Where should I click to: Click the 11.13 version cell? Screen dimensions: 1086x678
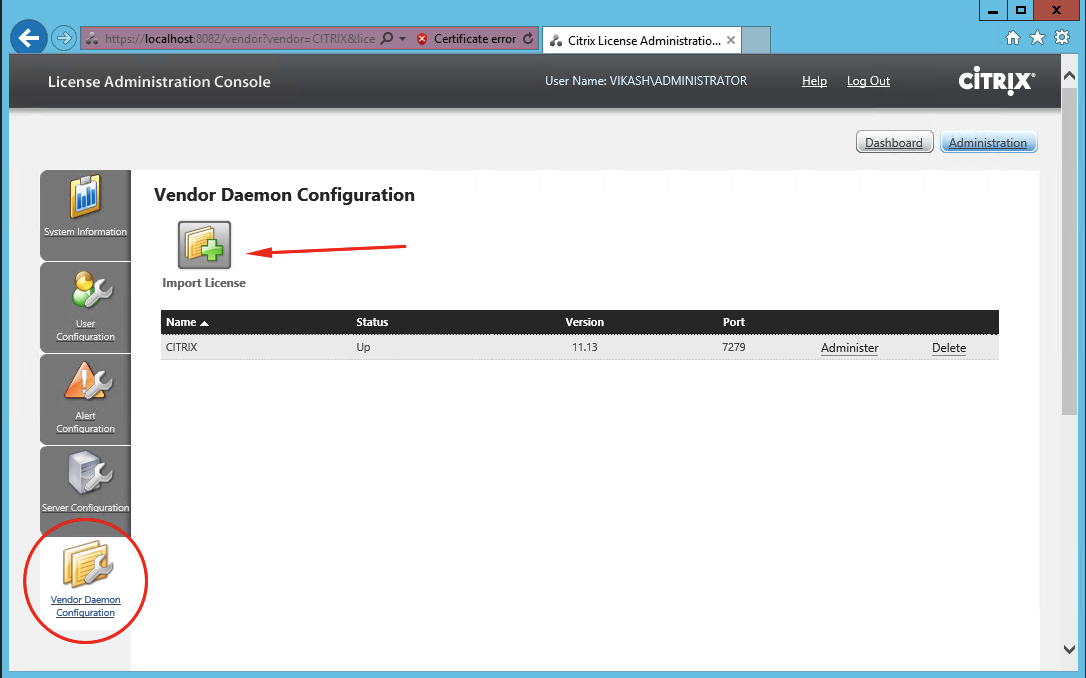tap(585, 347)
